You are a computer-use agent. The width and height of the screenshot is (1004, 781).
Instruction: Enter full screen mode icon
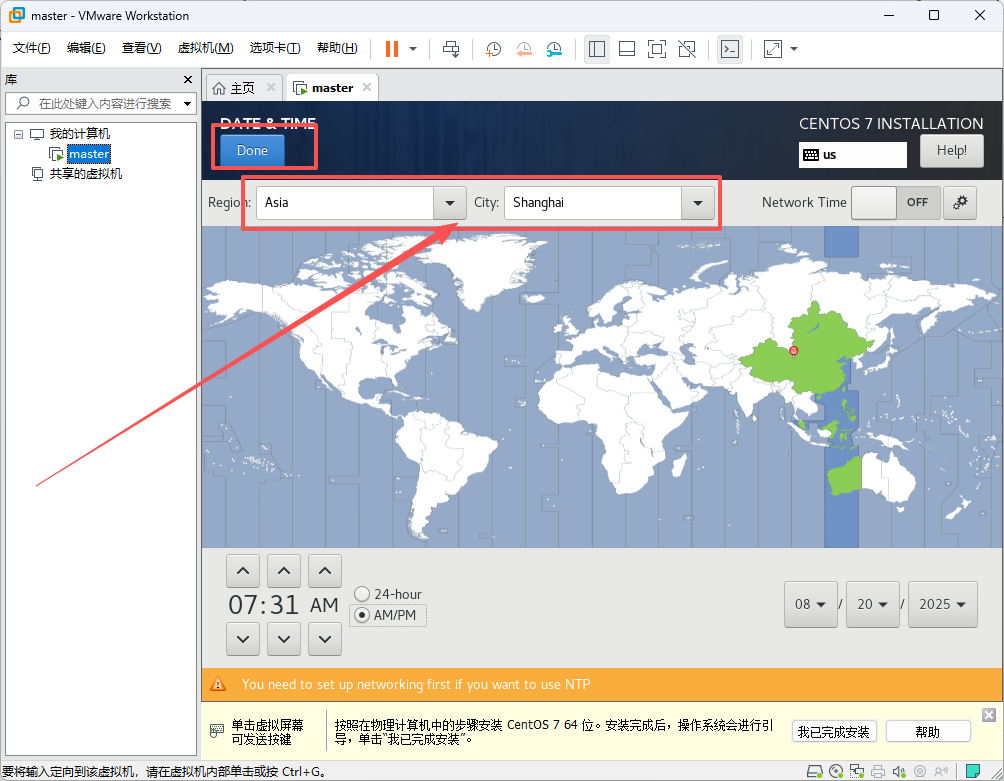(x=657, y=49)
